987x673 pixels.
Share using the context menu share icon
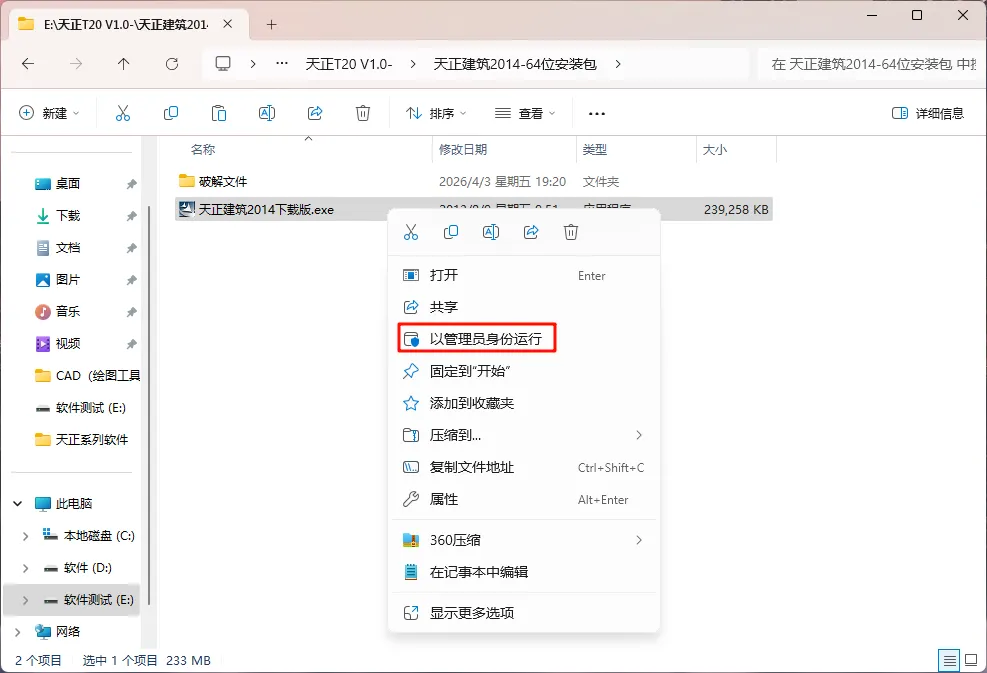[x=531, y=232]
